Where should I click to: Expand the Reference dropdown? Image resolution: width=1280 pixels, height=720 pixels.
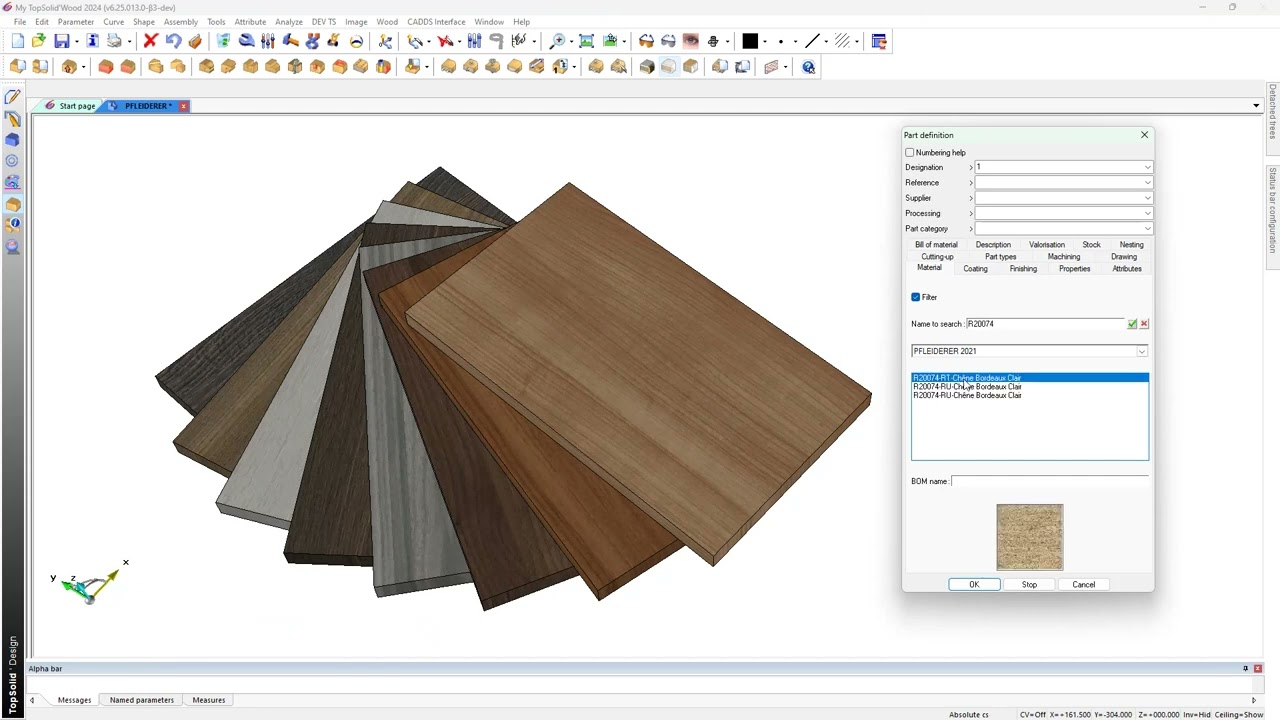coord(1147,183)
